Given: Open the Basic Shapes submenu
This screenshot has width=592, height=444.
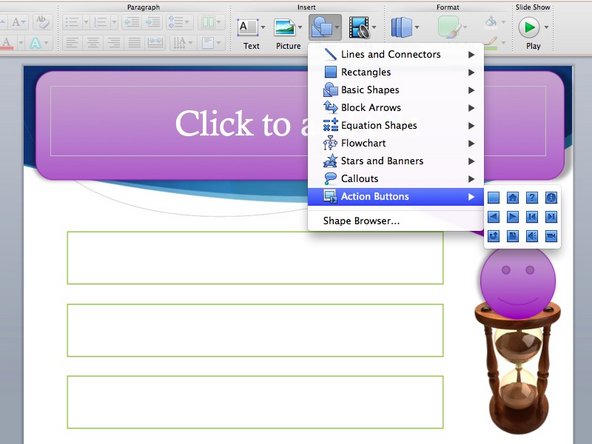Looking at the screenshot, I should click(396, 90).
